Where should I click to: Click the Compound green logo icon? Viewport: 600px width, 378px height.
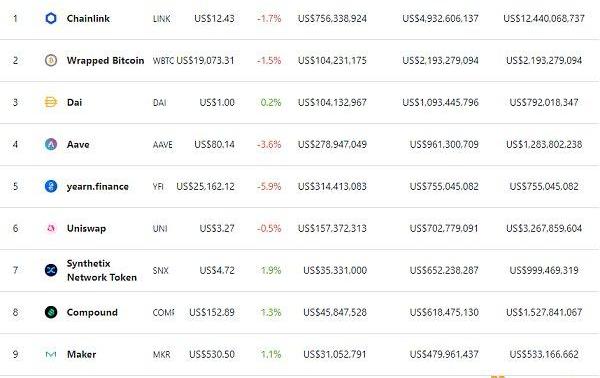pyautogui.click(x=51, y=312)
